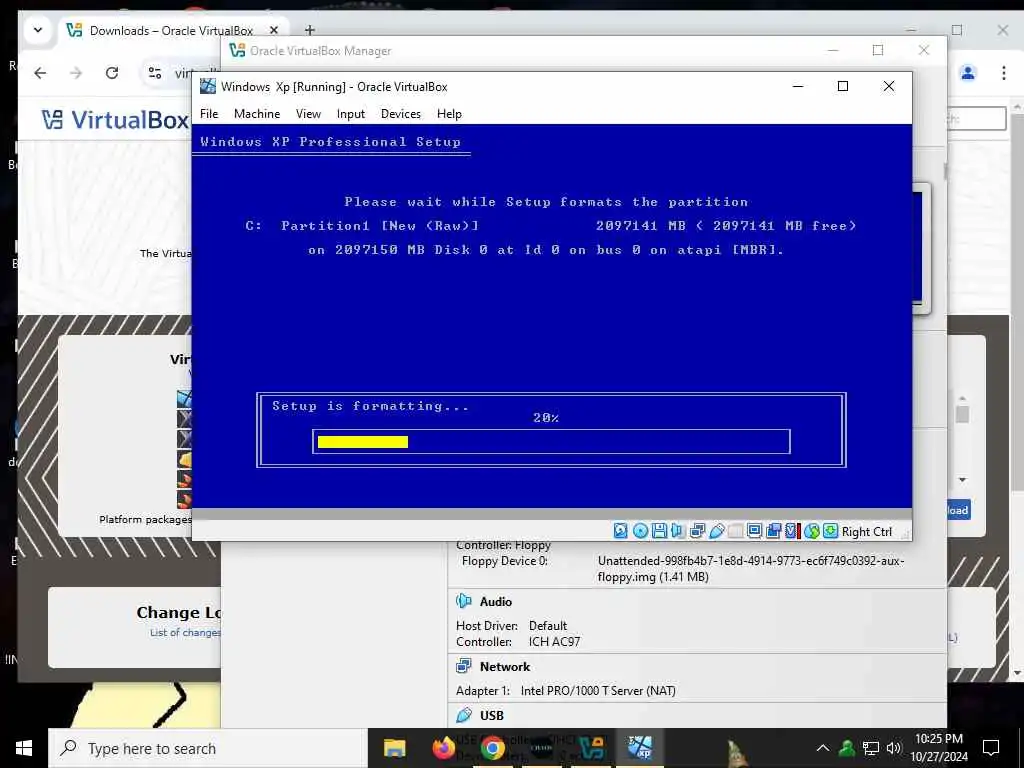
Task: Open the notification center icon in the taskbar
Action: 991,748
